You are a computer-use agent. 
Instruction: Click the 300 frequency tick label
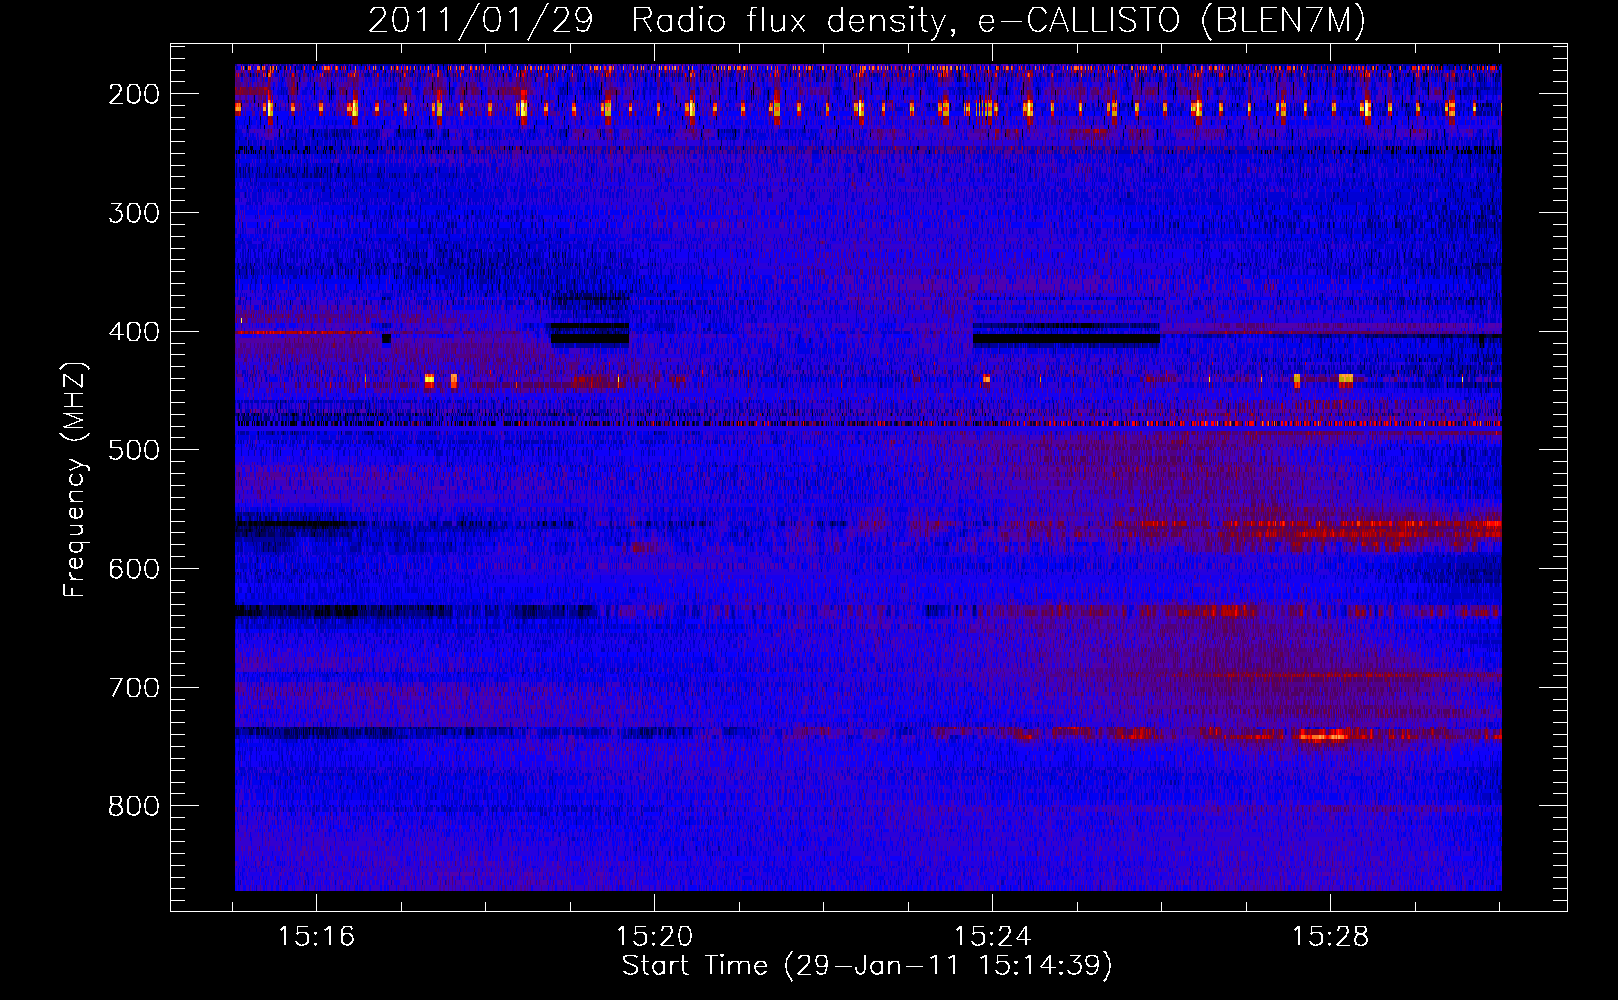pos(134,213)
